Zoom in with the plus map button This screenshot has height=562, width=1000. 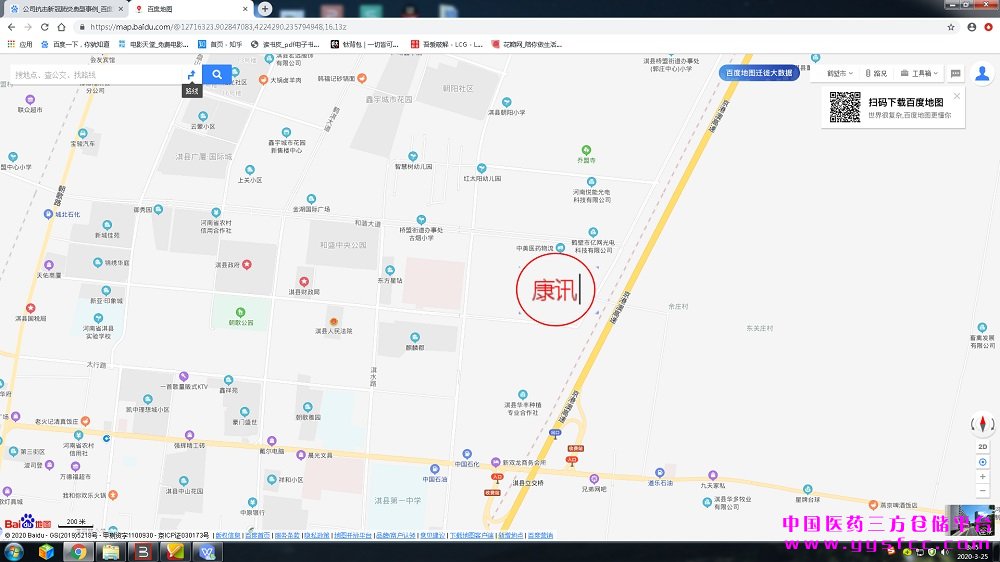pos(982,477)
